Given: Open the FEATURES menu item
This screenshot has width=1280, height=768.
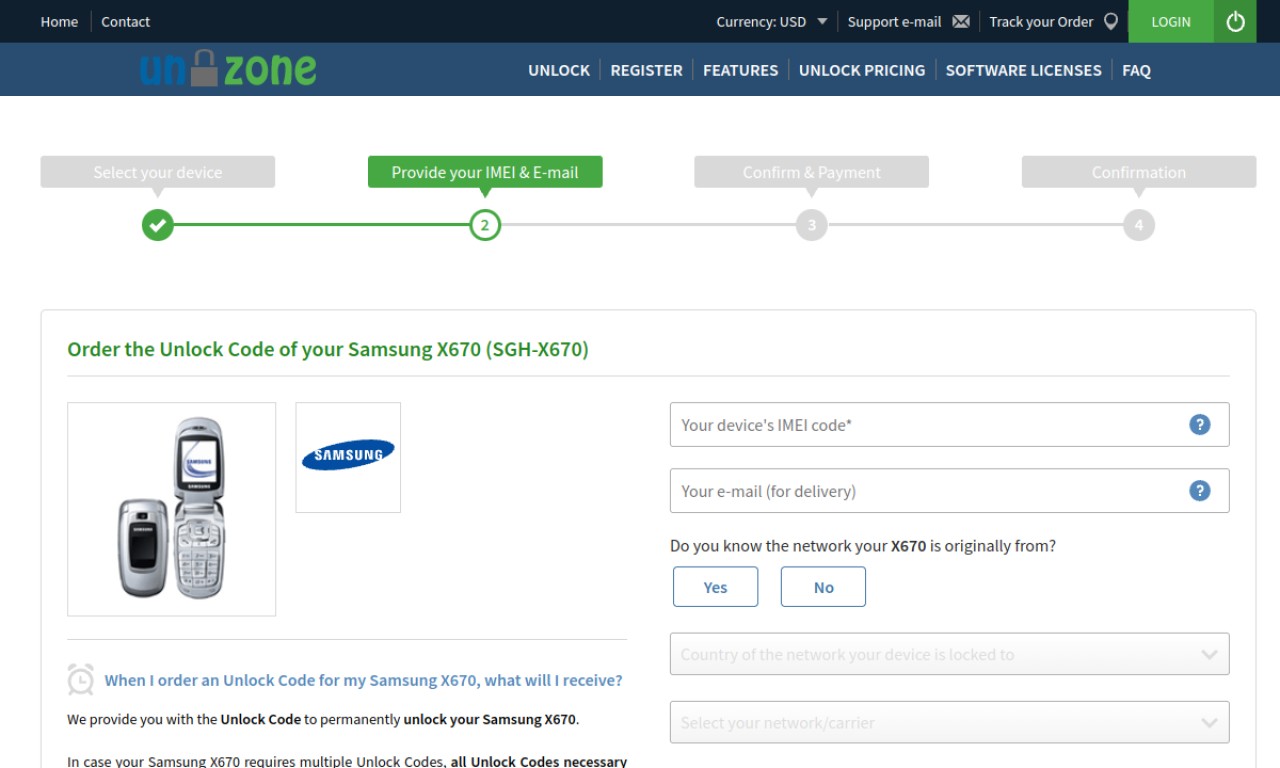Looking at the screenshot, I should click(x=740, y=70).
